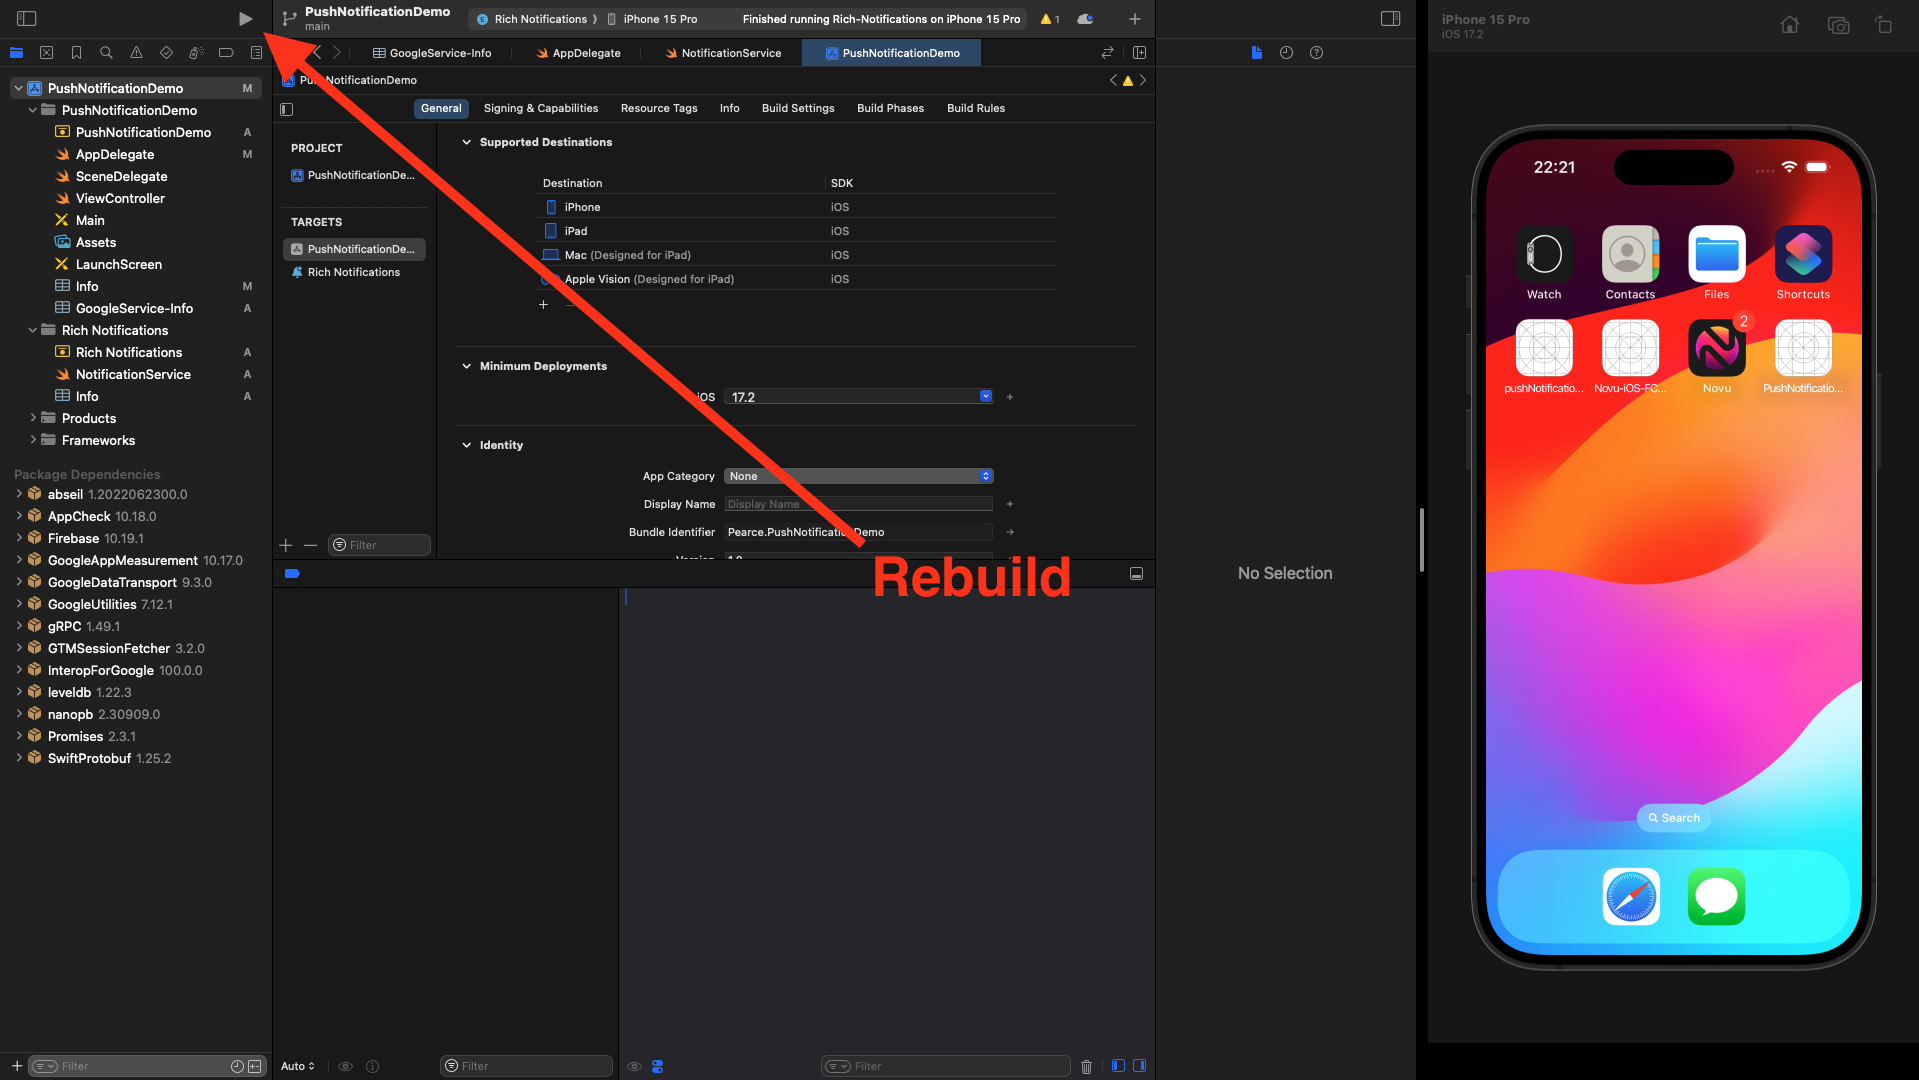Toggle the variables view pane button
Image resolution: width=1919 pixels, height=1080 pixels.
[x=1118, y=1066]
